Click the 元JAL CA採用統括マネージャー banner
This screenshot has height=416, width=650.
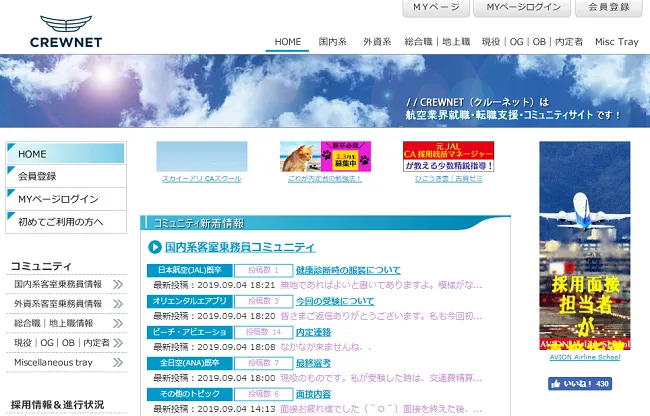(449, 157)
